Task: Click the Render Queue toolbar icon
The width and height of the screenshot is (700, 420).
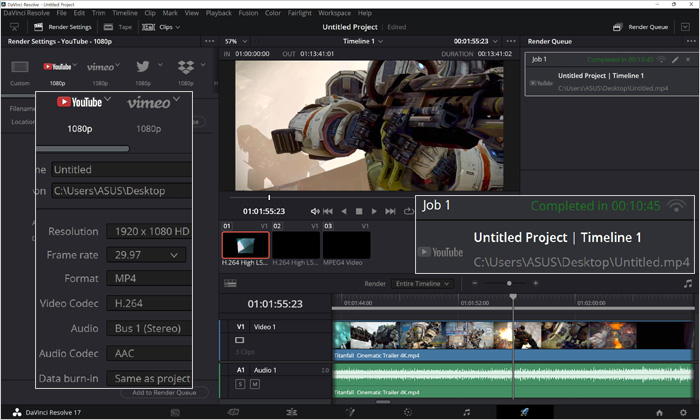Action: (x=617, y=27)
